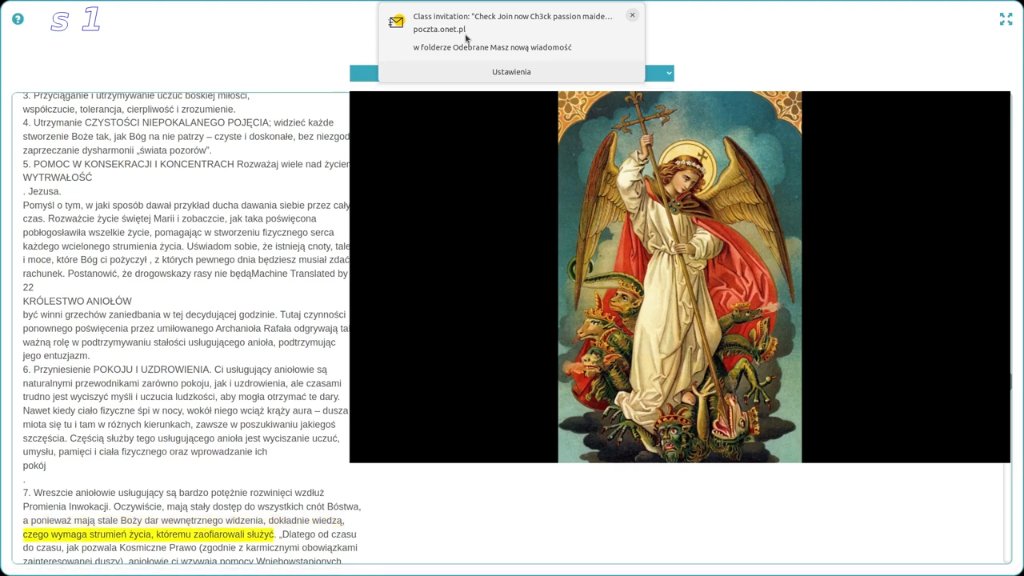Expand the teal bar dropdown arrow

pos(669,73)
